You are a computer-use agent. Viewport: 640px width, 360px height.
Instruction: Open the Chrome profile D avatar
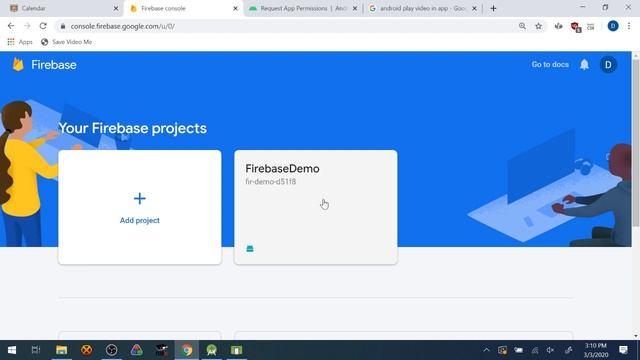(x=613, y=26)
